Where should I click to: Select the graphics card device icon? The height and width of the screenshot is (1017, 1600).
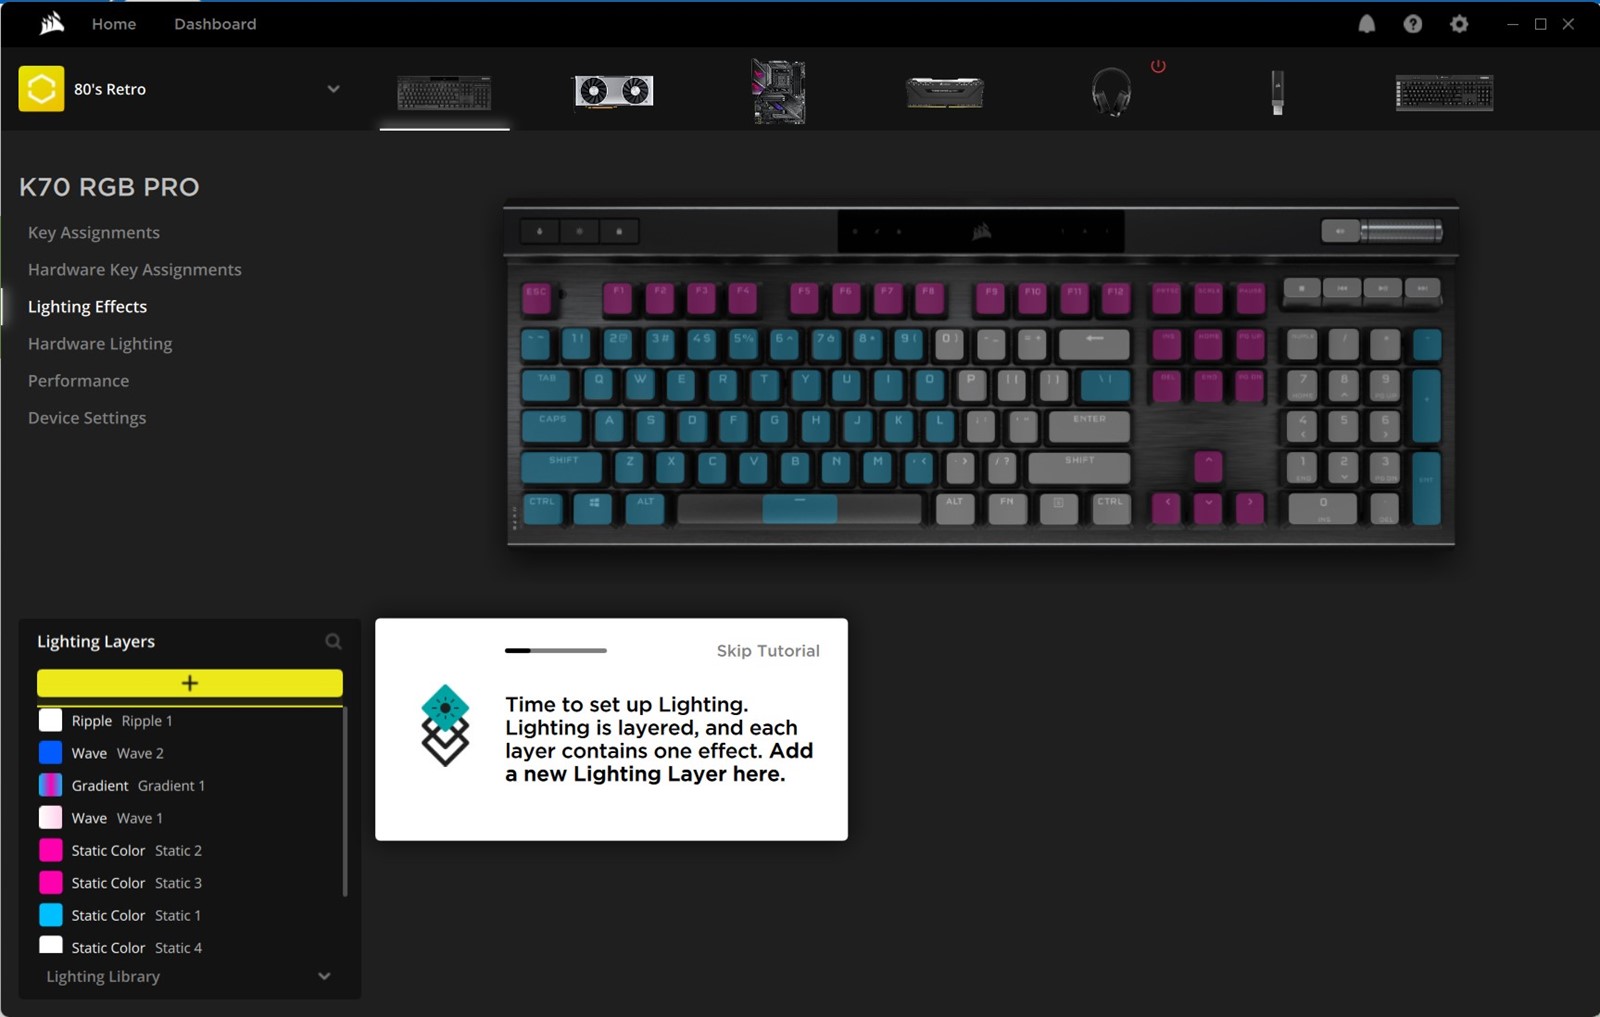614,91
